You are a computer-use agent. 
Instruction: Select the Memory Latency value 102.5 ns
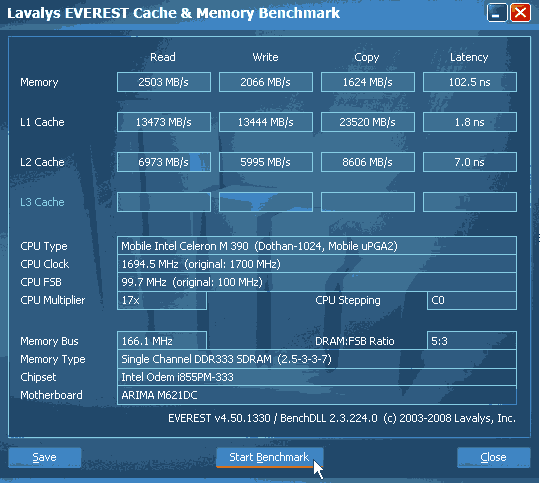[x=470, y=82]
